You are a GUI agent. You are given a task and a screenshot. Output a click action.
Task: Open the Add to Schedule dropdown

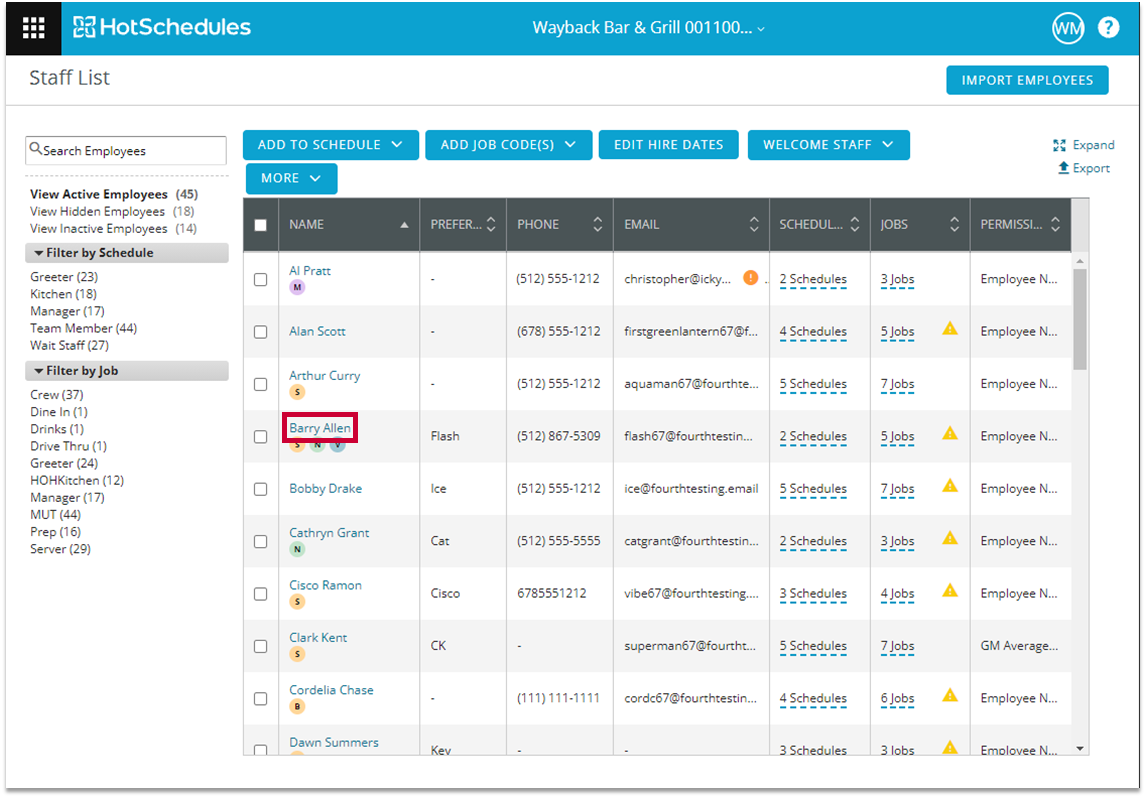coord(330,145)
